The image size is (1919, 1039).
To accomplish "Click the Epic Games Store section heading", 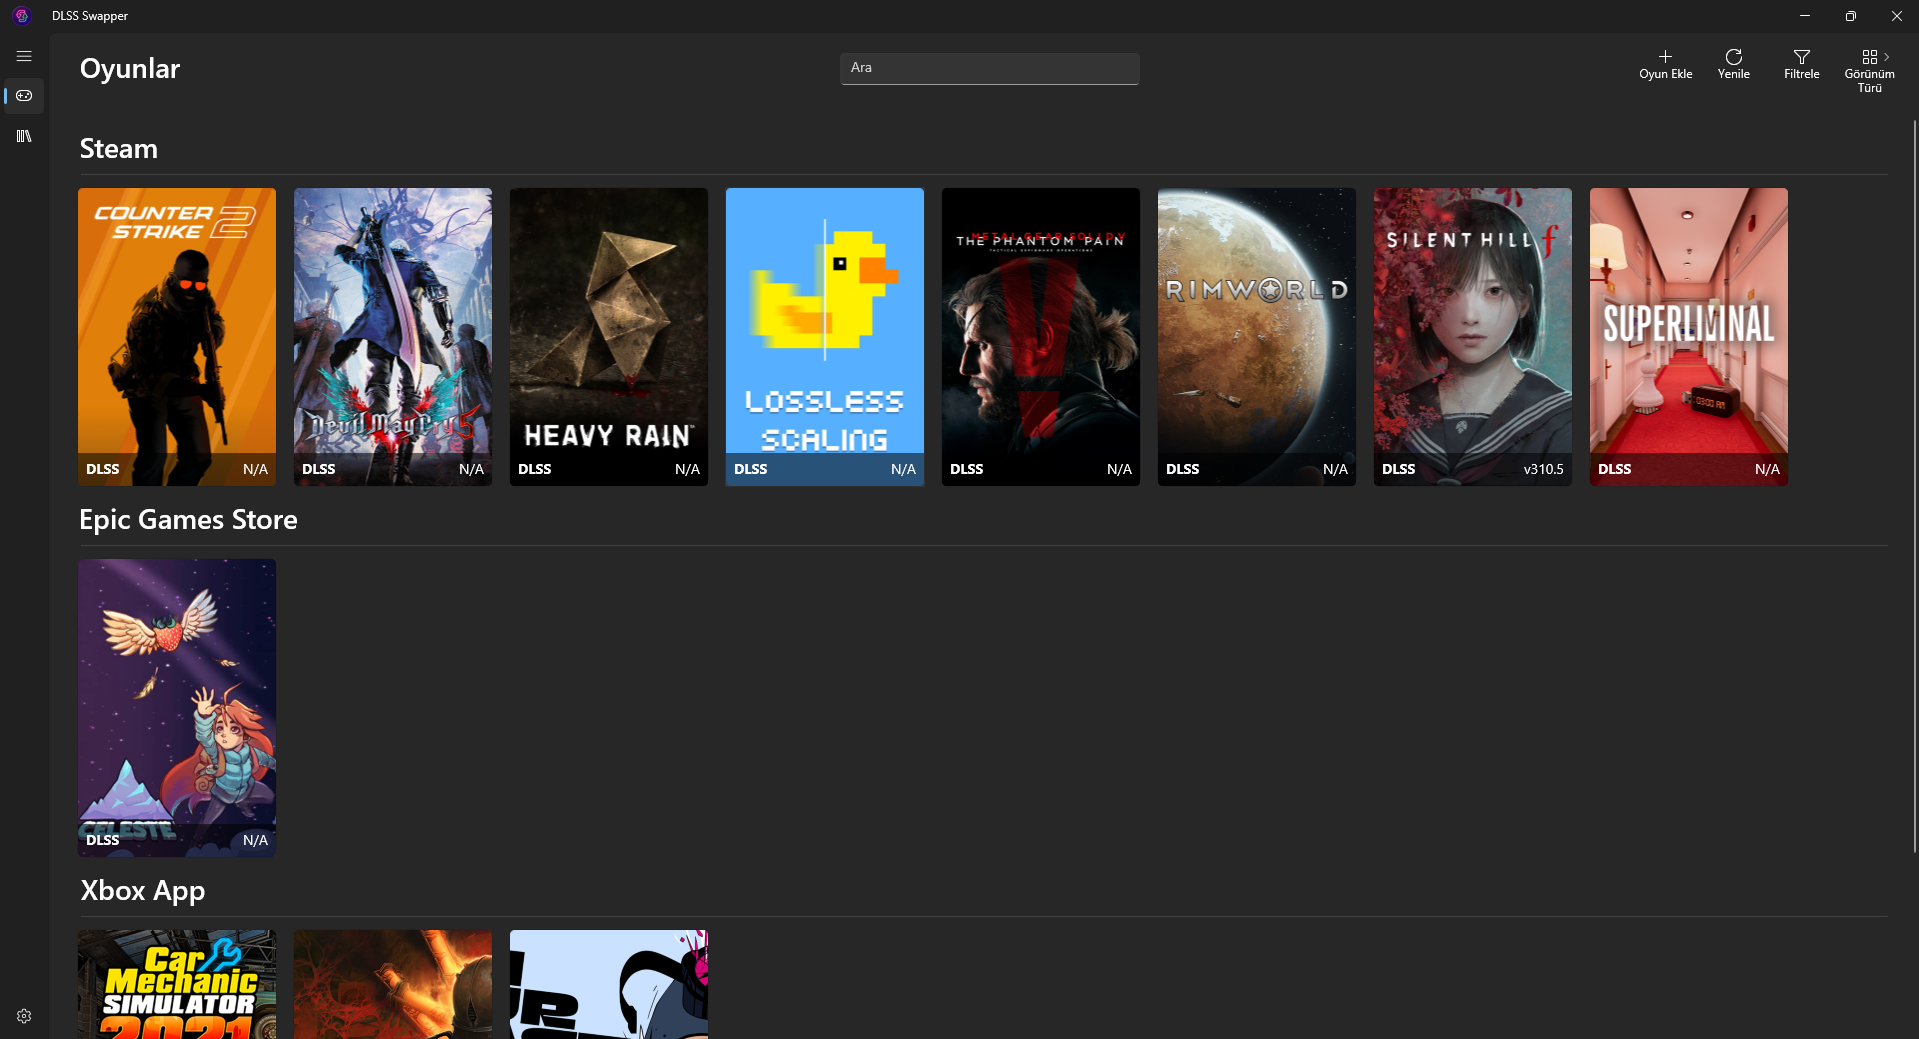I will pos(188,520).
